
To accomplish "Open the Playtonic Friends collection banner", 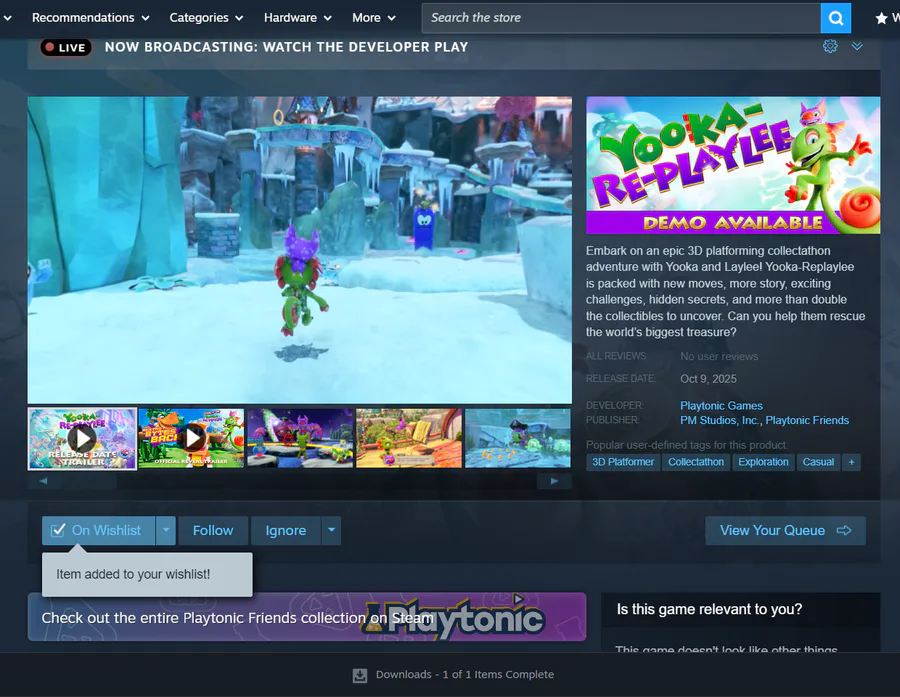I will click(x=307, y=617).
